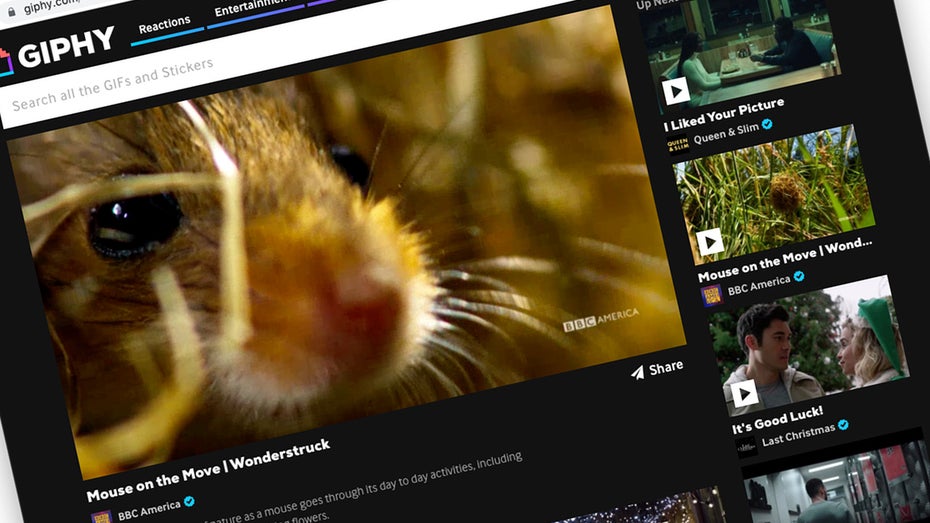Click play icon on "It's Good Luck!" thumbnail
The image size is (930, 523).
click(744, 394)
